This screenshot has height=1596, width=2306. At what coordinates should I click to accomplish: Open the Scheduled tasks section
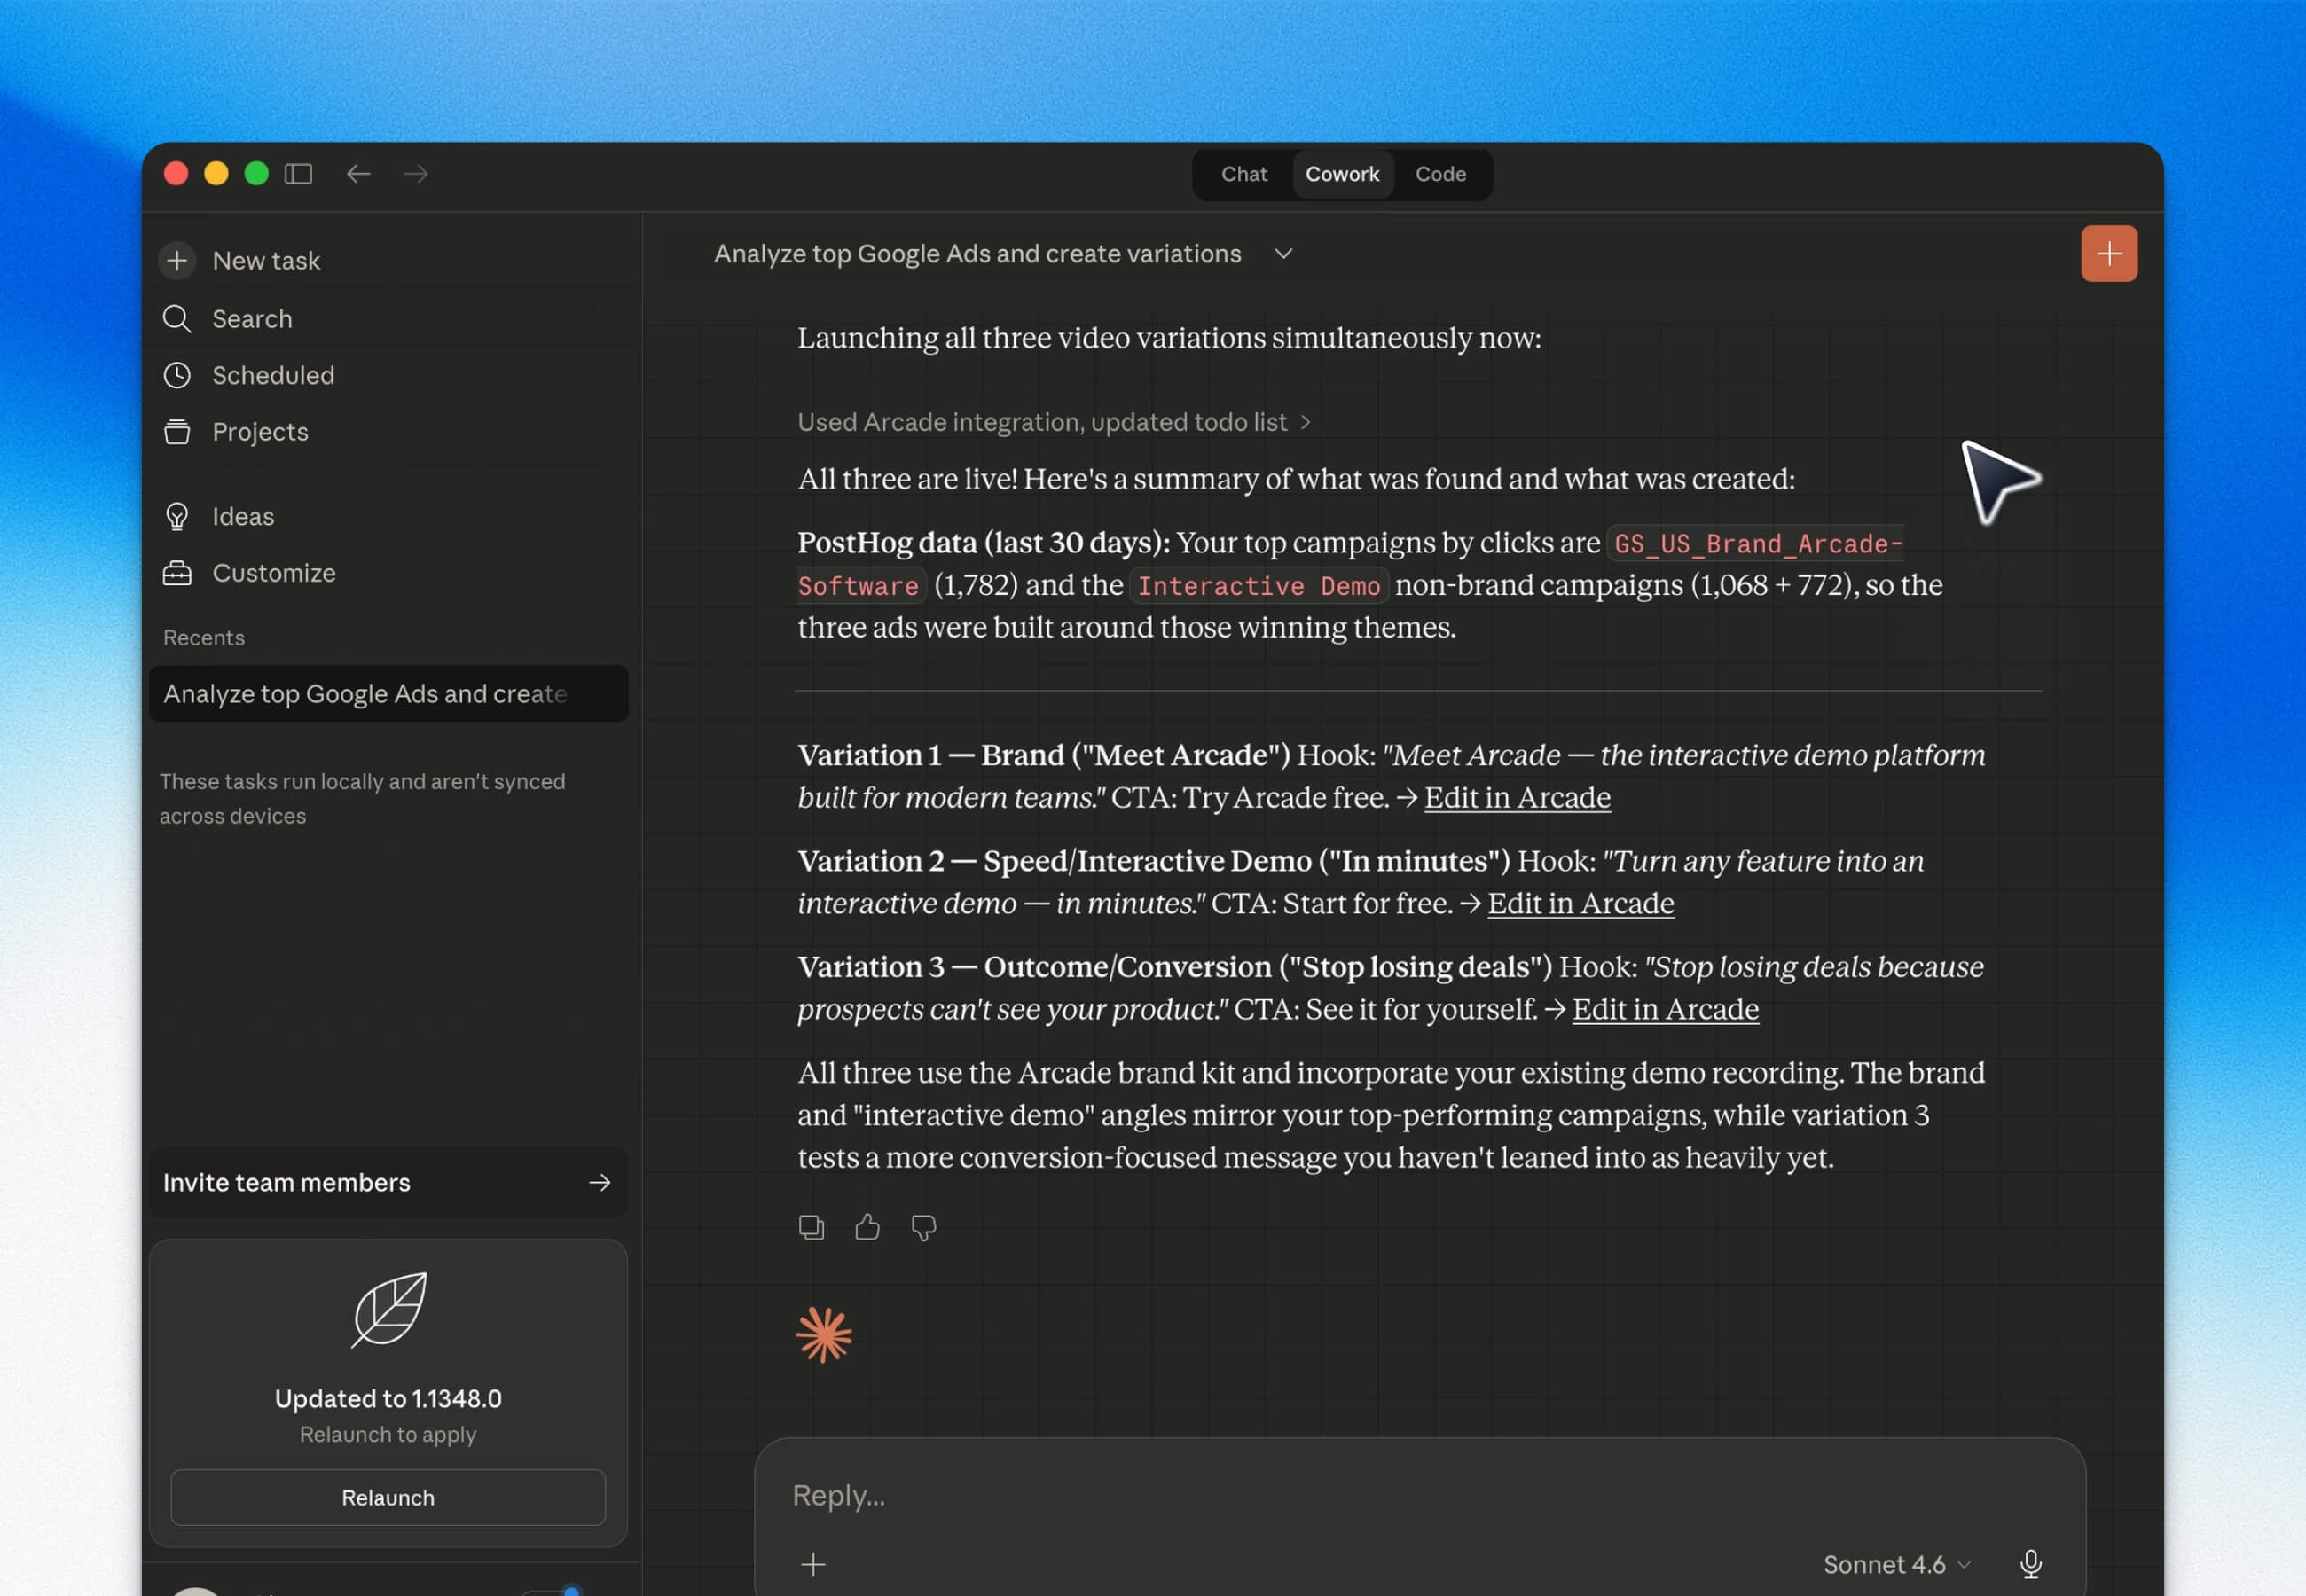click(x=272, y=375)
